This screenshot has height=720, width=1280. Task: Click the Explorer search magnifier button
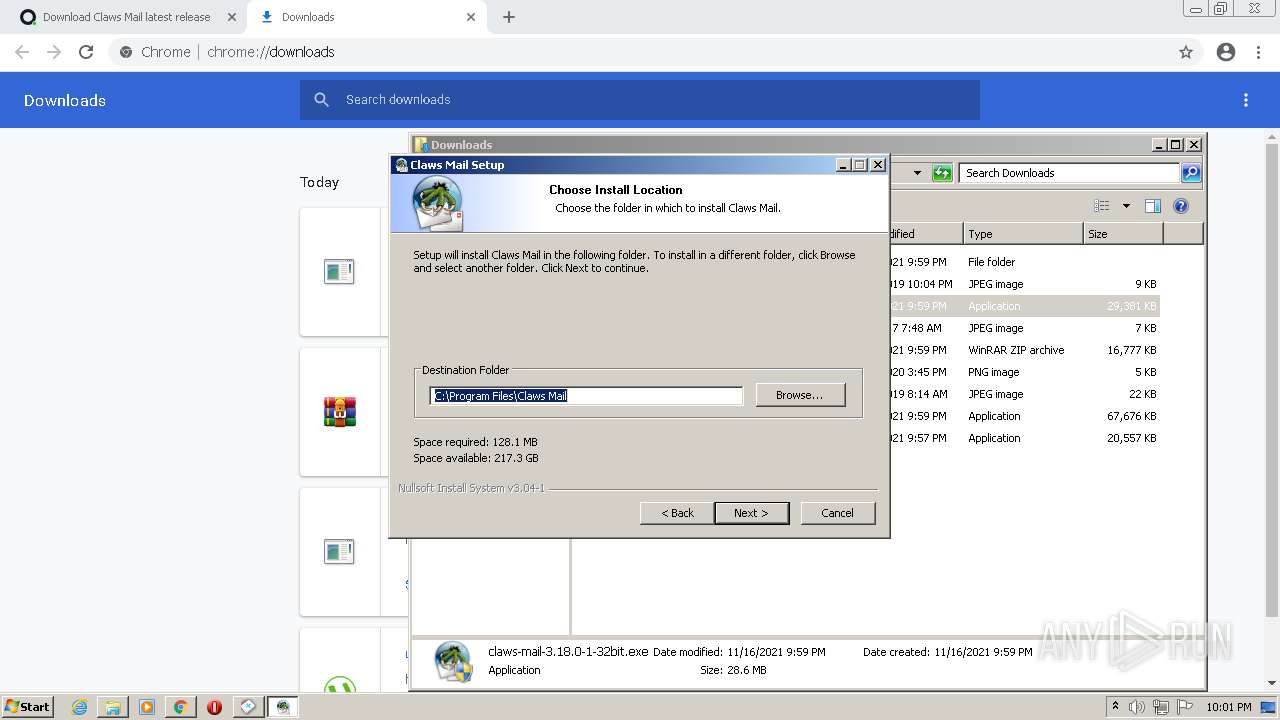[x=1191, y=173]
